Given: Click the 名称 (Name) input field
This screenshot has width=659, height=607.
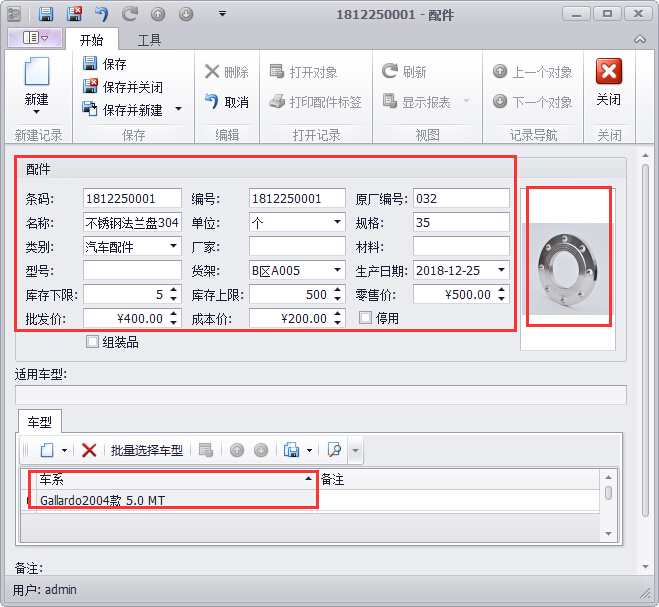Looking at the screenshot, I should click(x=132, y=222).
